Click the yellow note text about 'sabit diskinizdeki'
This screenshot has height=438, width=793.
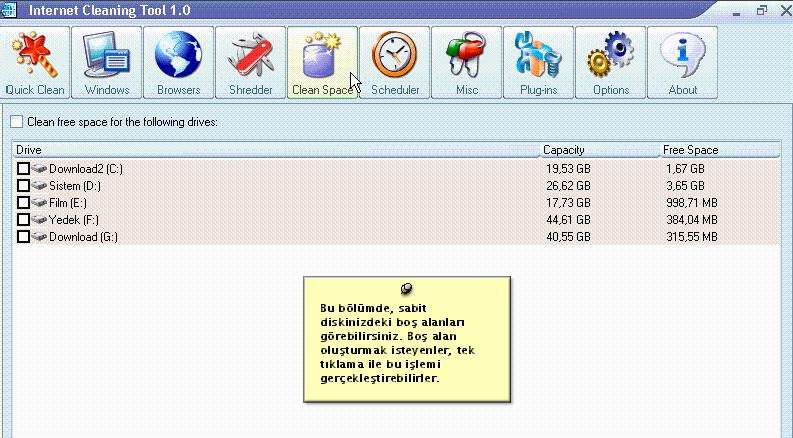tap(398, 343)
